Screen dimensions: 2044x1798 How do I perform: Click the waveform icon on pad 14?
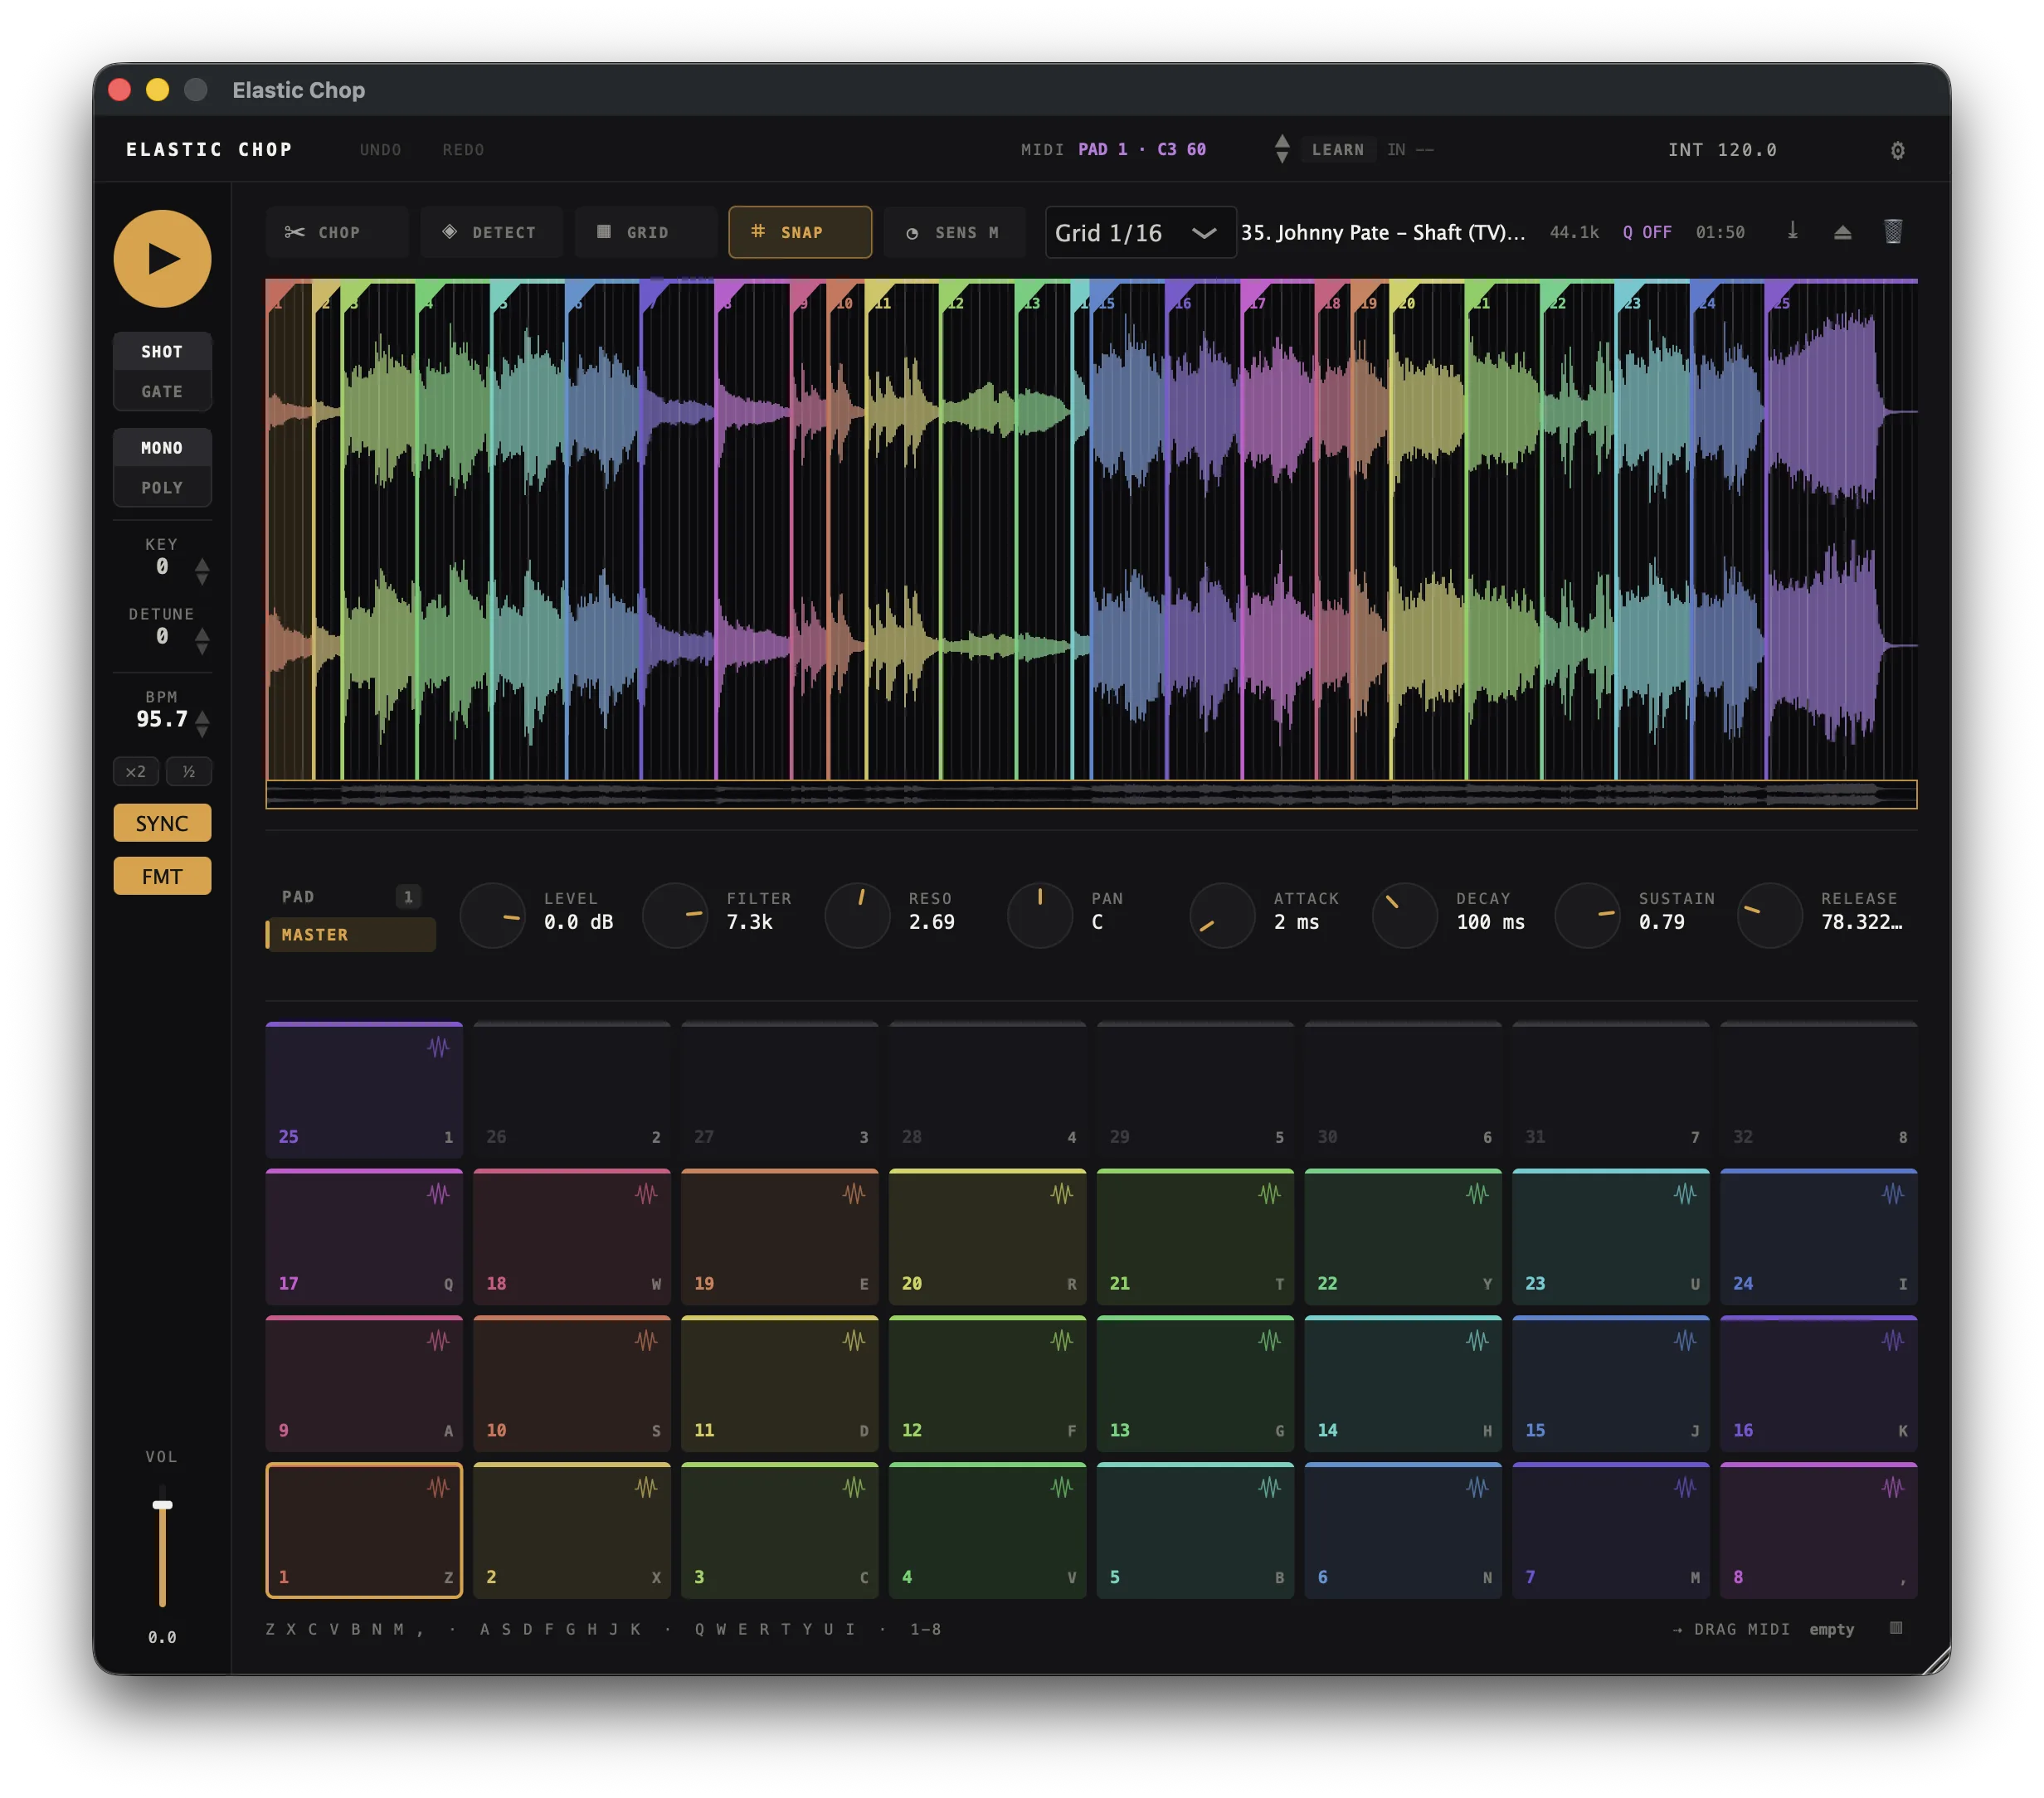tap(1477, 1340)
